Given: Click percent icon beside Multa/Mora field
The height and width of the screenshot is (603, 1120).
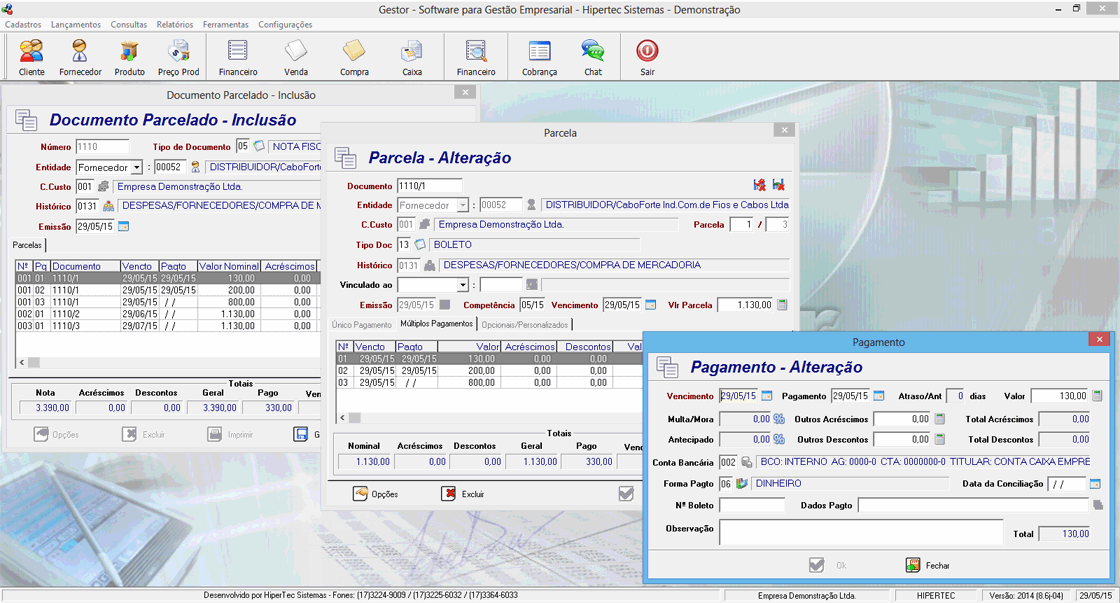Looking at the screenshot, I should [779, 419].
